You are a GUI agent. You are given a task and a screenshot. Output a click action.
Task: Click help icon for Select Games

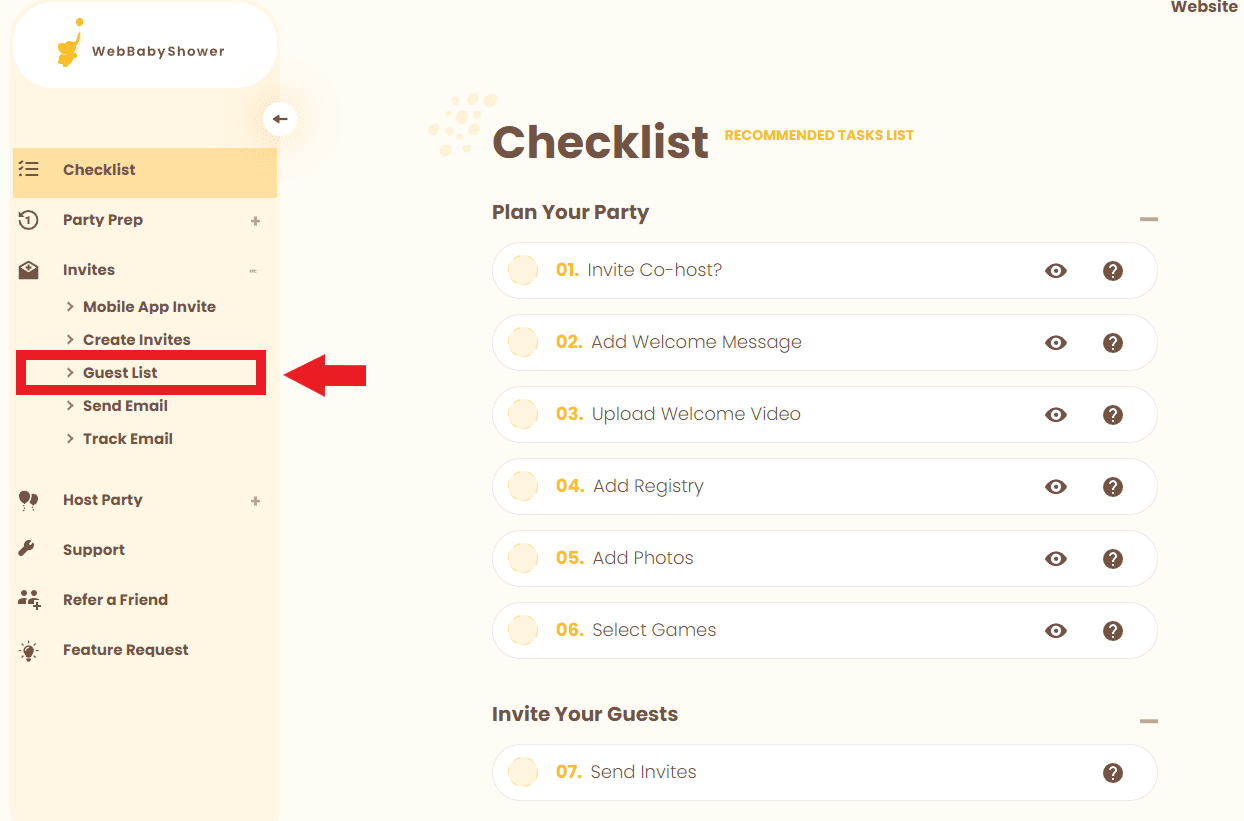(1112, 630)
